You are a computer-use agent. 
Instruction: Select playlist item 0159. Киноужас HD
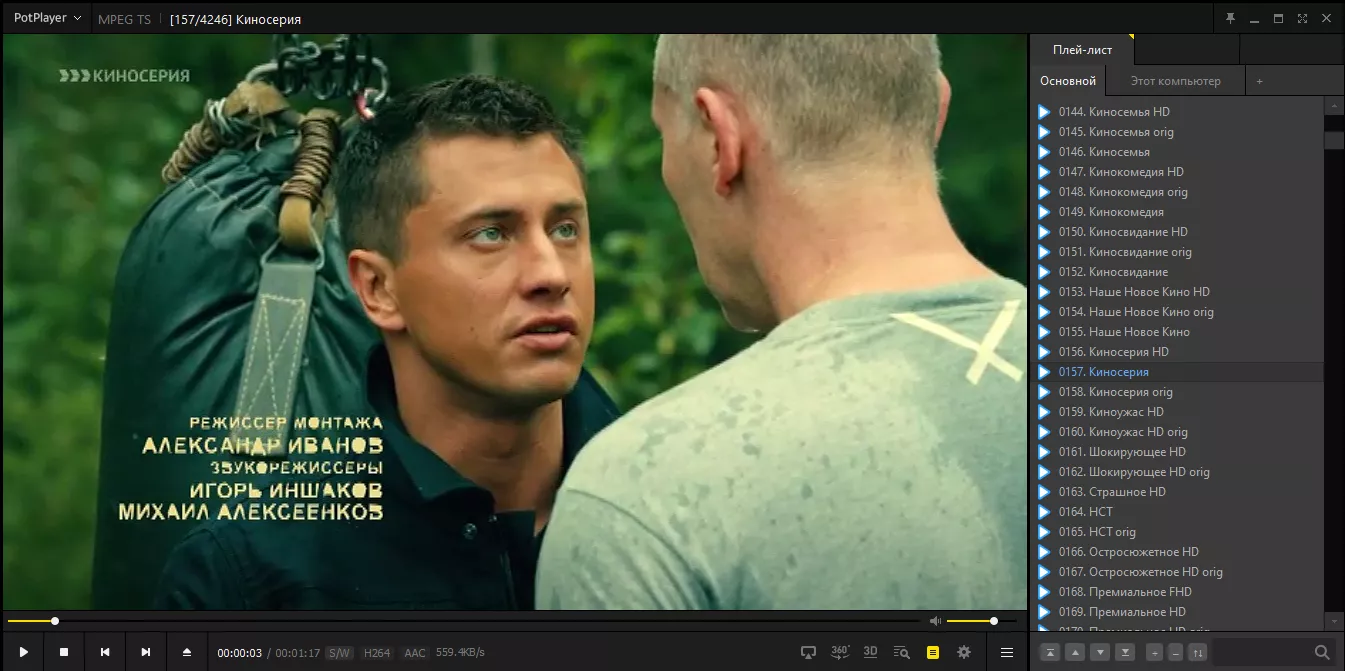pyautogui.click(x=1178, y=412)
